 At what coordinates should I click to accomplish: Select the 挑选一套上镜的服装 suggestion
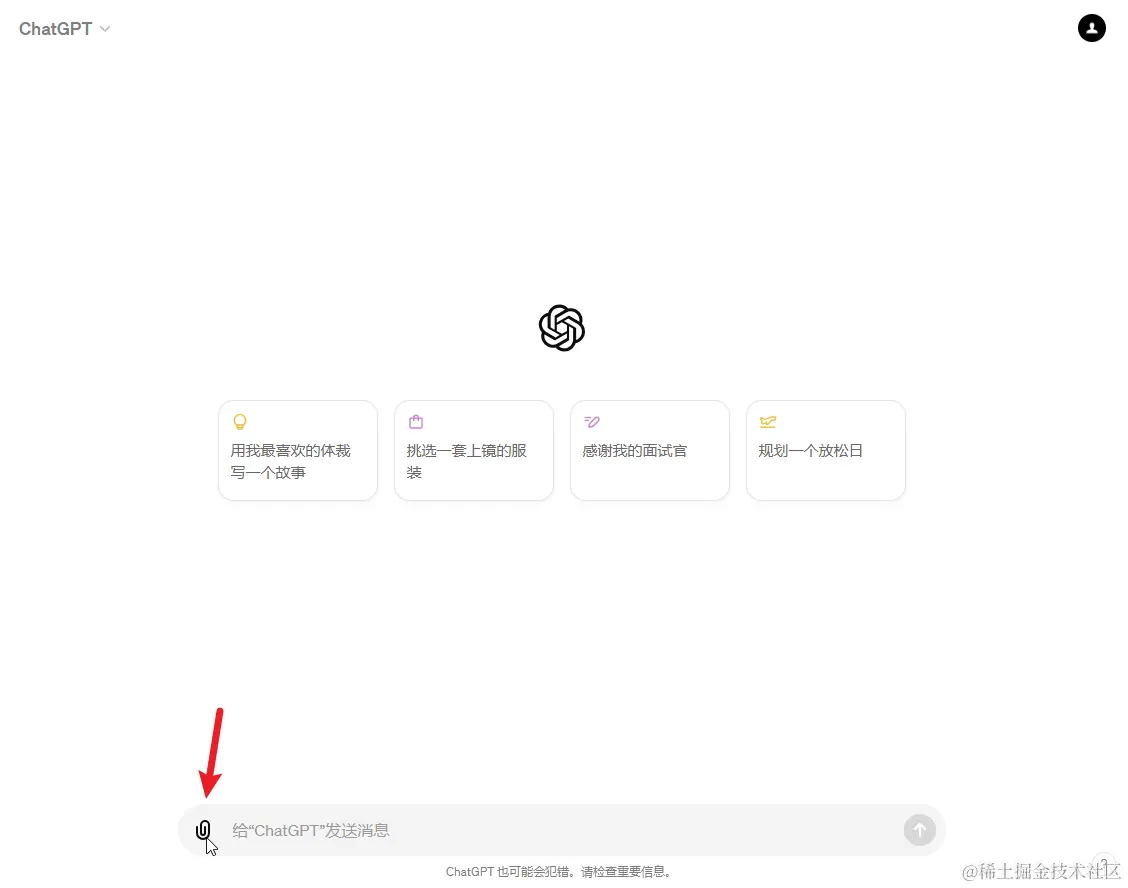point(474,450)
